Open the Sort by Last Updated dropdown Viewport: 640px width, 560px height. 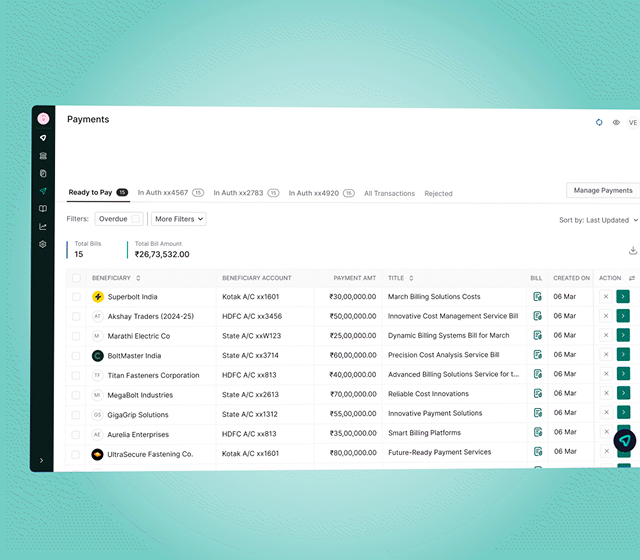point(598,220)
